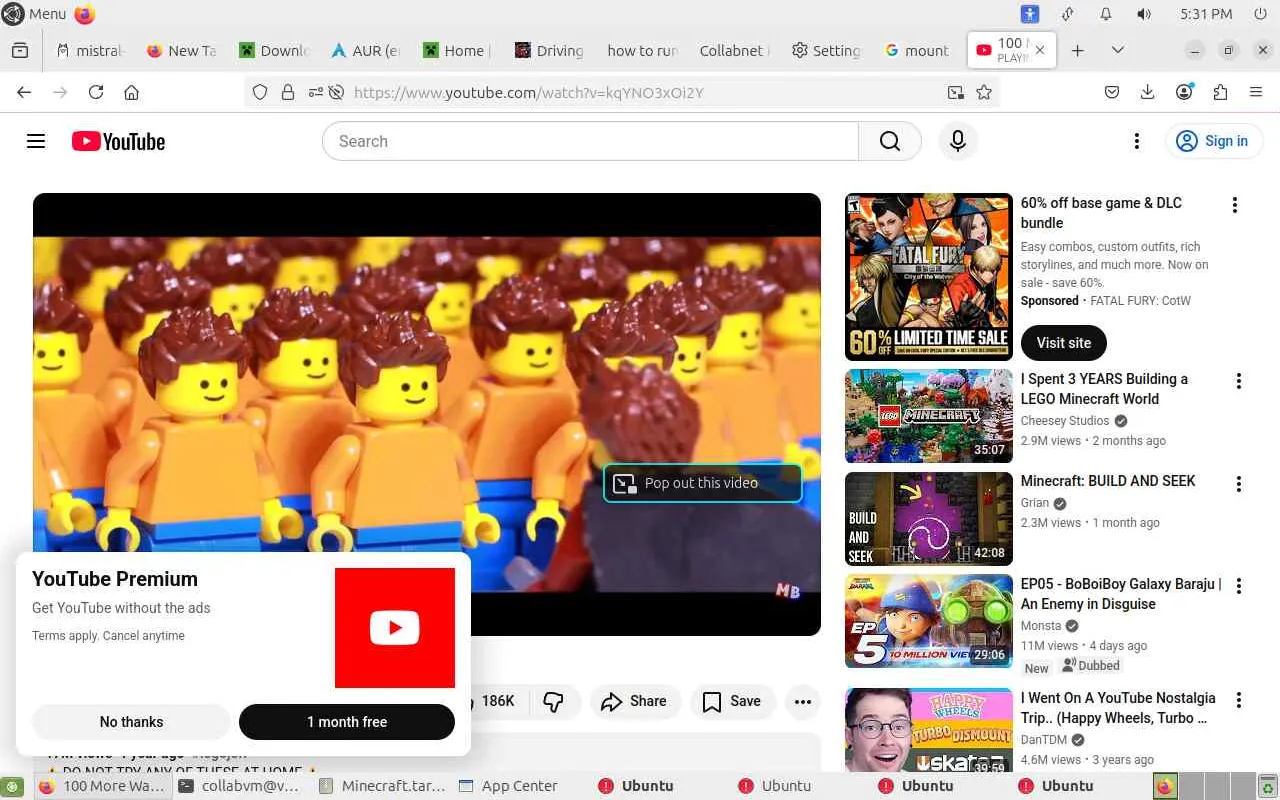Open the volume control in top panel
1280x800 pixels.
pos(1144,14)
